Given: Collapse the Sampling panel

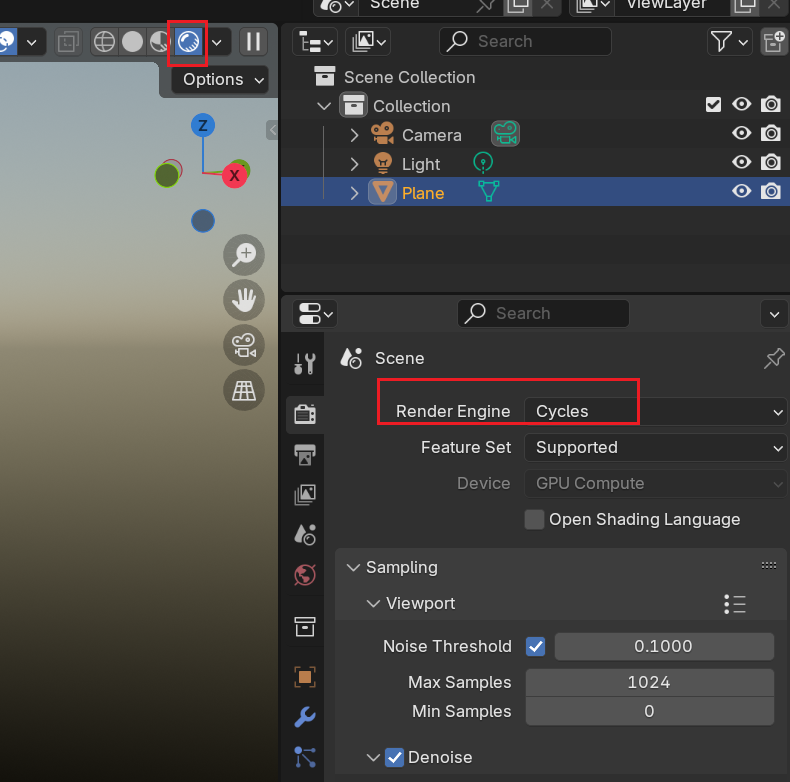Looking at the screenshot, I should (353, 567).
